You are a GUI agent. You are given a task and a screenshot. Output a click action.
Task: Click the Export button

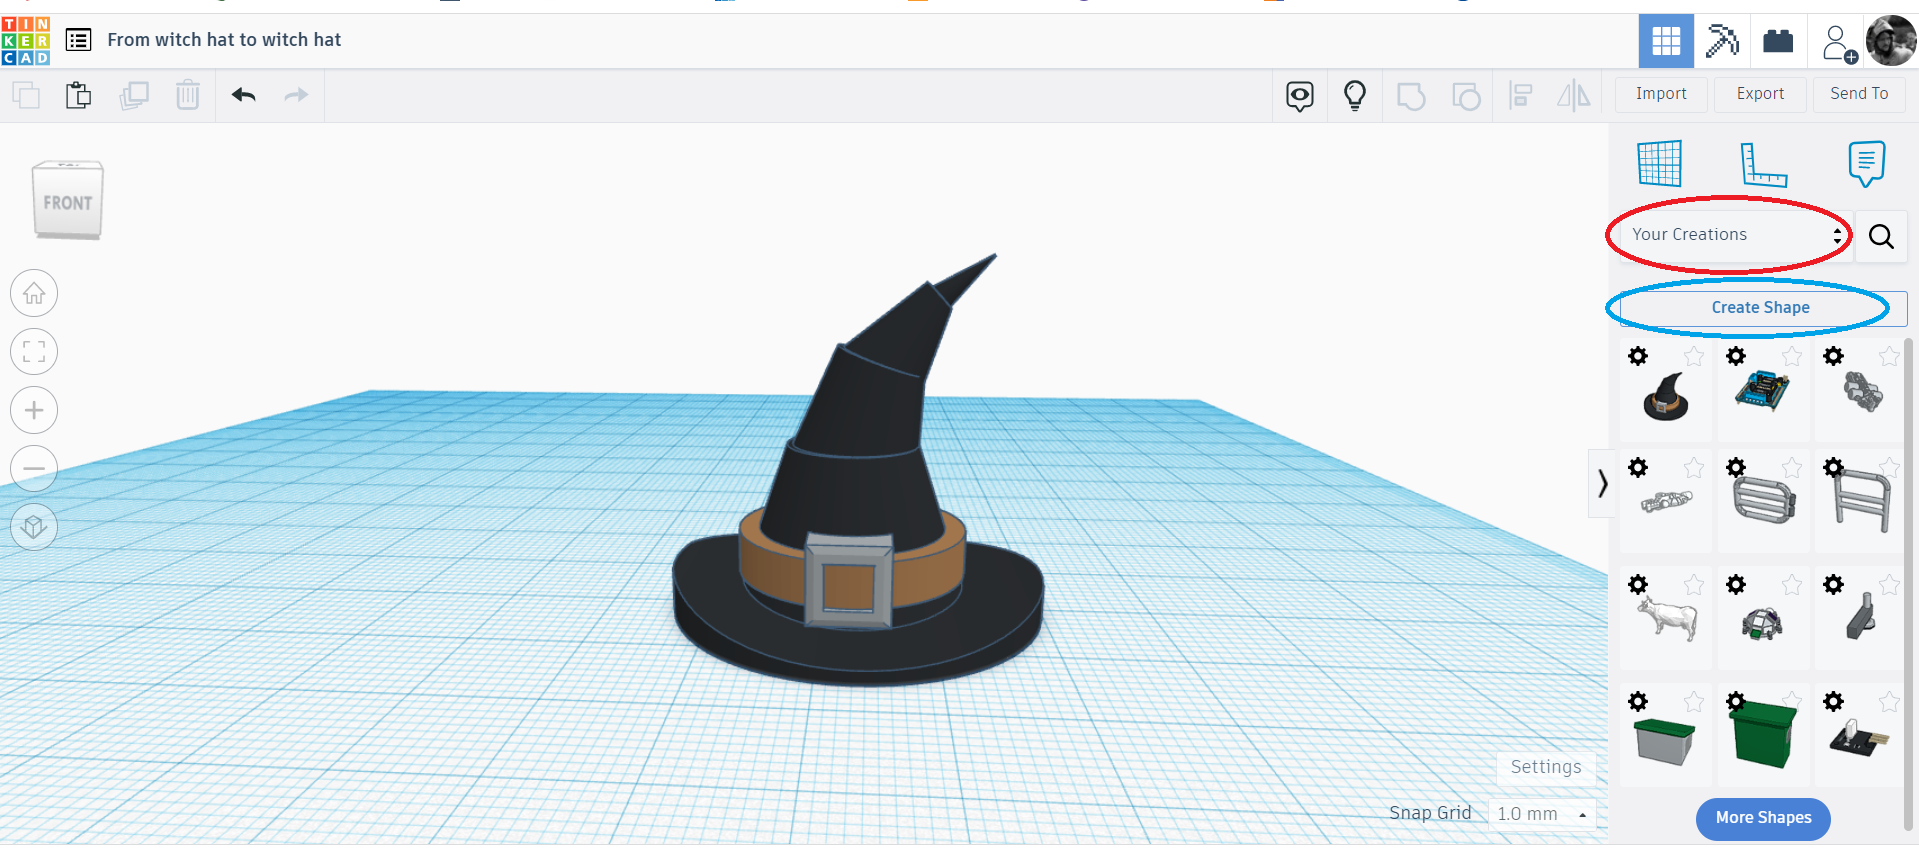(1760, 94)
